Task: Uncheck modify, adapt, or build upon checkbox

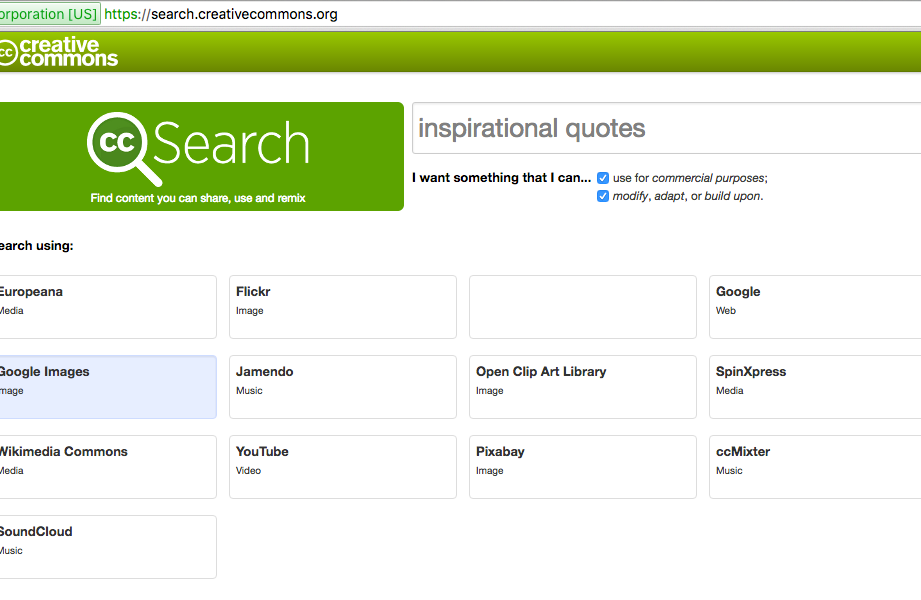Action: point(603,196)
